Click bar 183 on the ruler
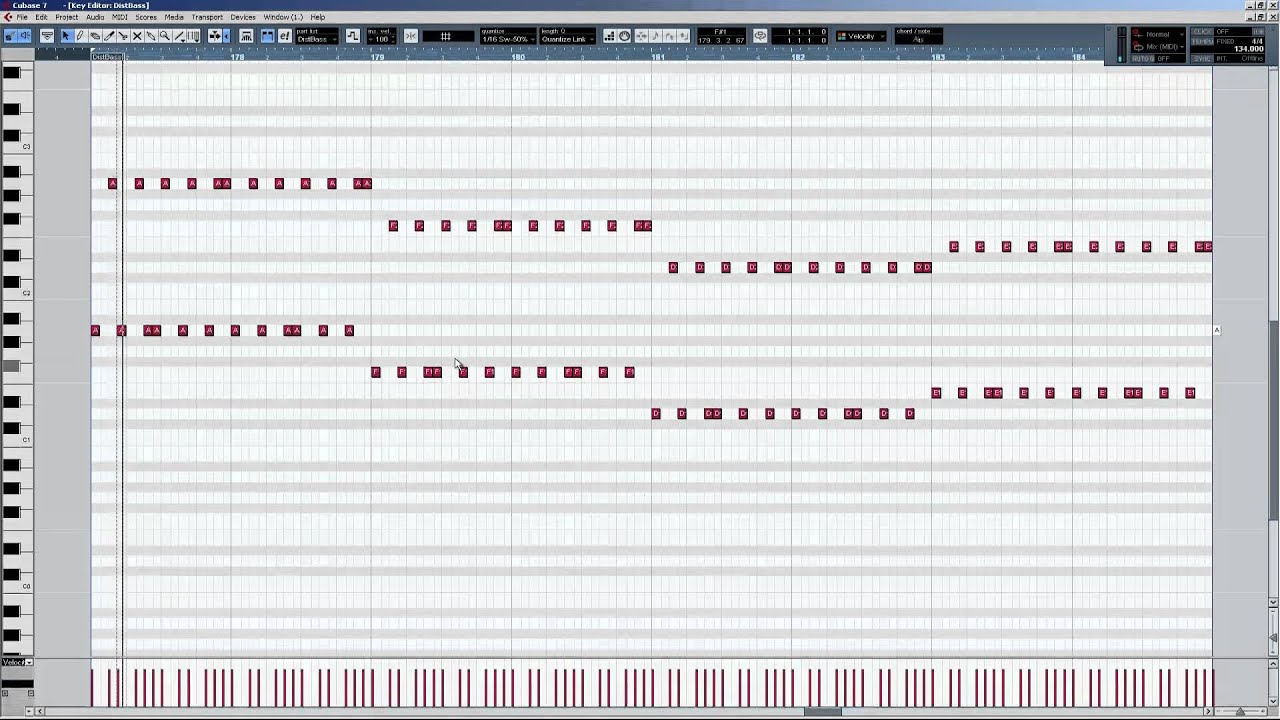 click(x=938, y=57)
